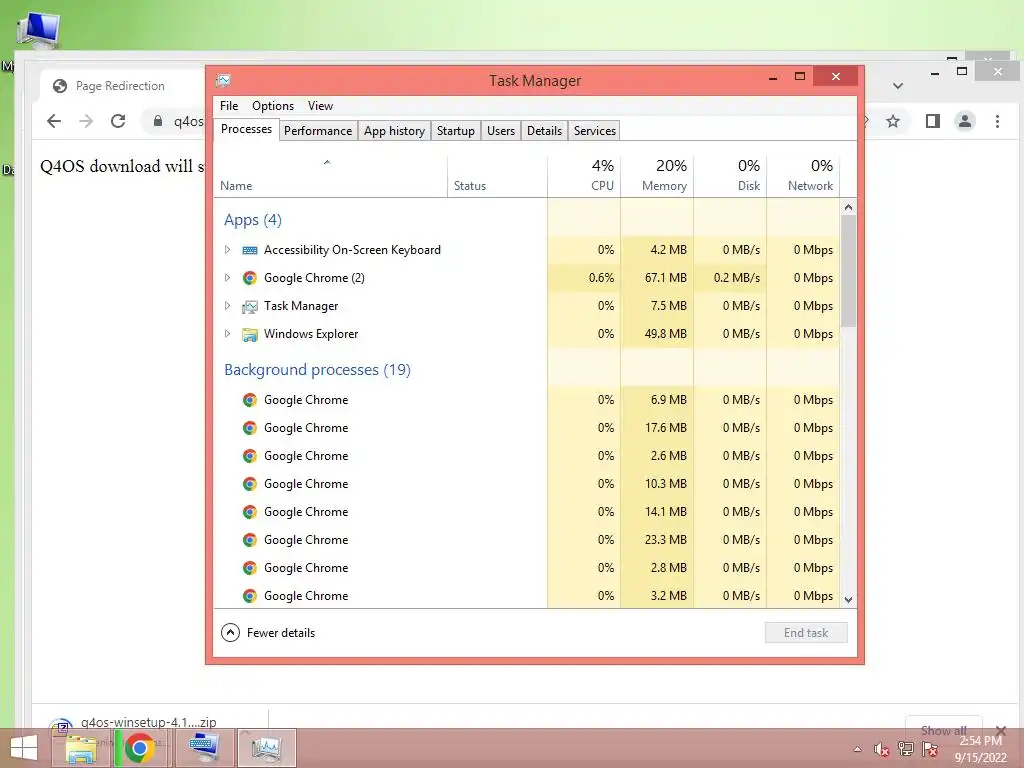Viewport: 1024px width, 768px height.
Task: Click the Windows Explorer folder icon
Action: coord(249,334)
